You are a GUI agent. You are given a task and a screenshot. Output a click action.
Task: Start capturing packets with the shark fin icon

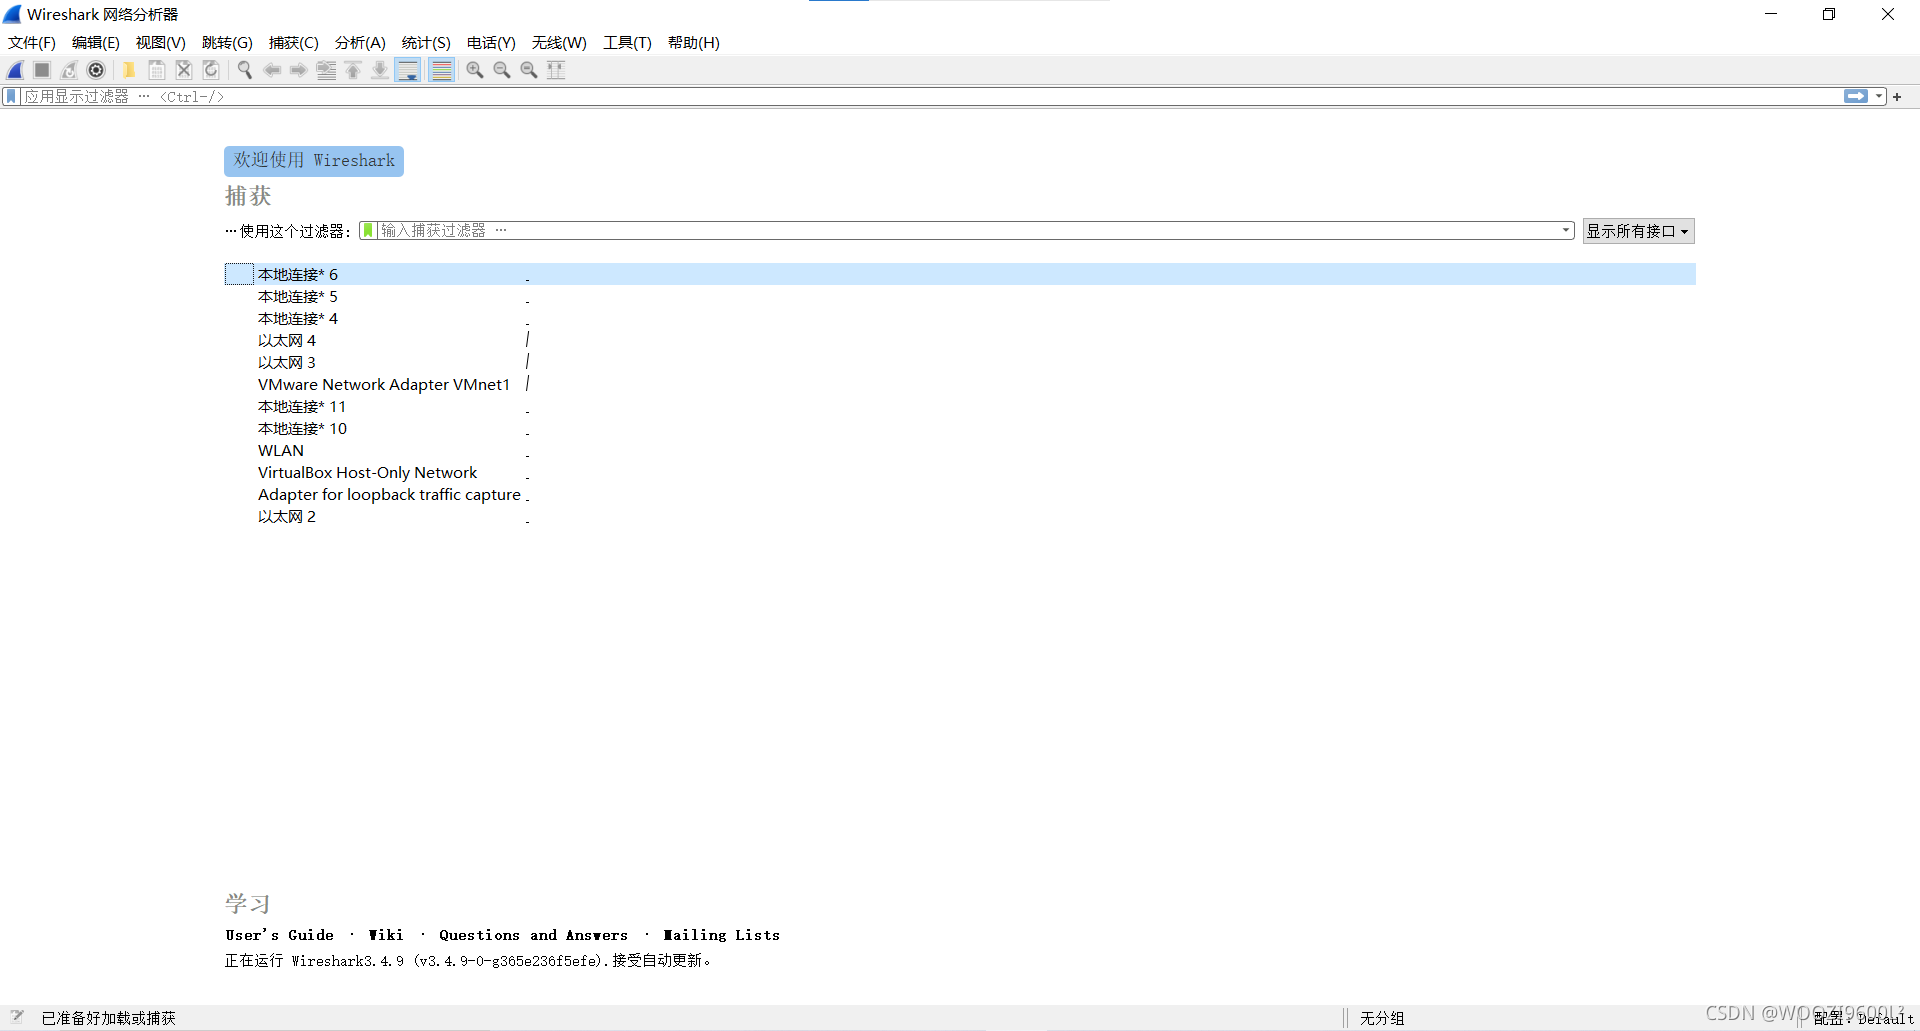(15, 70)
